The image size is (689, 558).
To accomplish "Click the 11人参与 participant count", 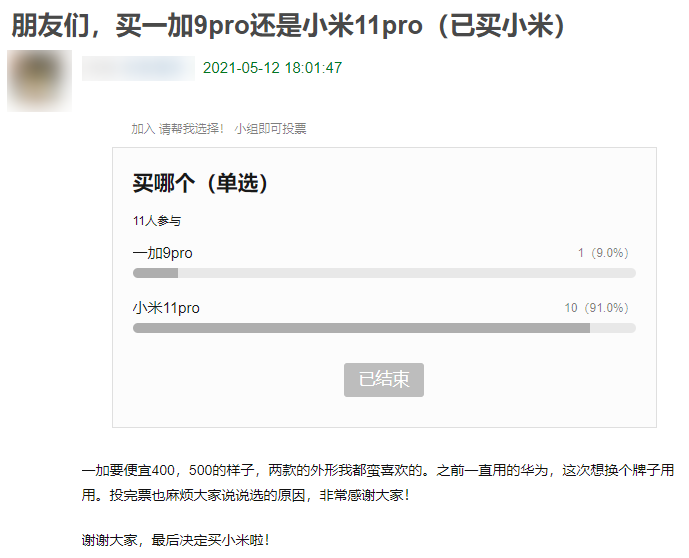I will coord(157,220).
